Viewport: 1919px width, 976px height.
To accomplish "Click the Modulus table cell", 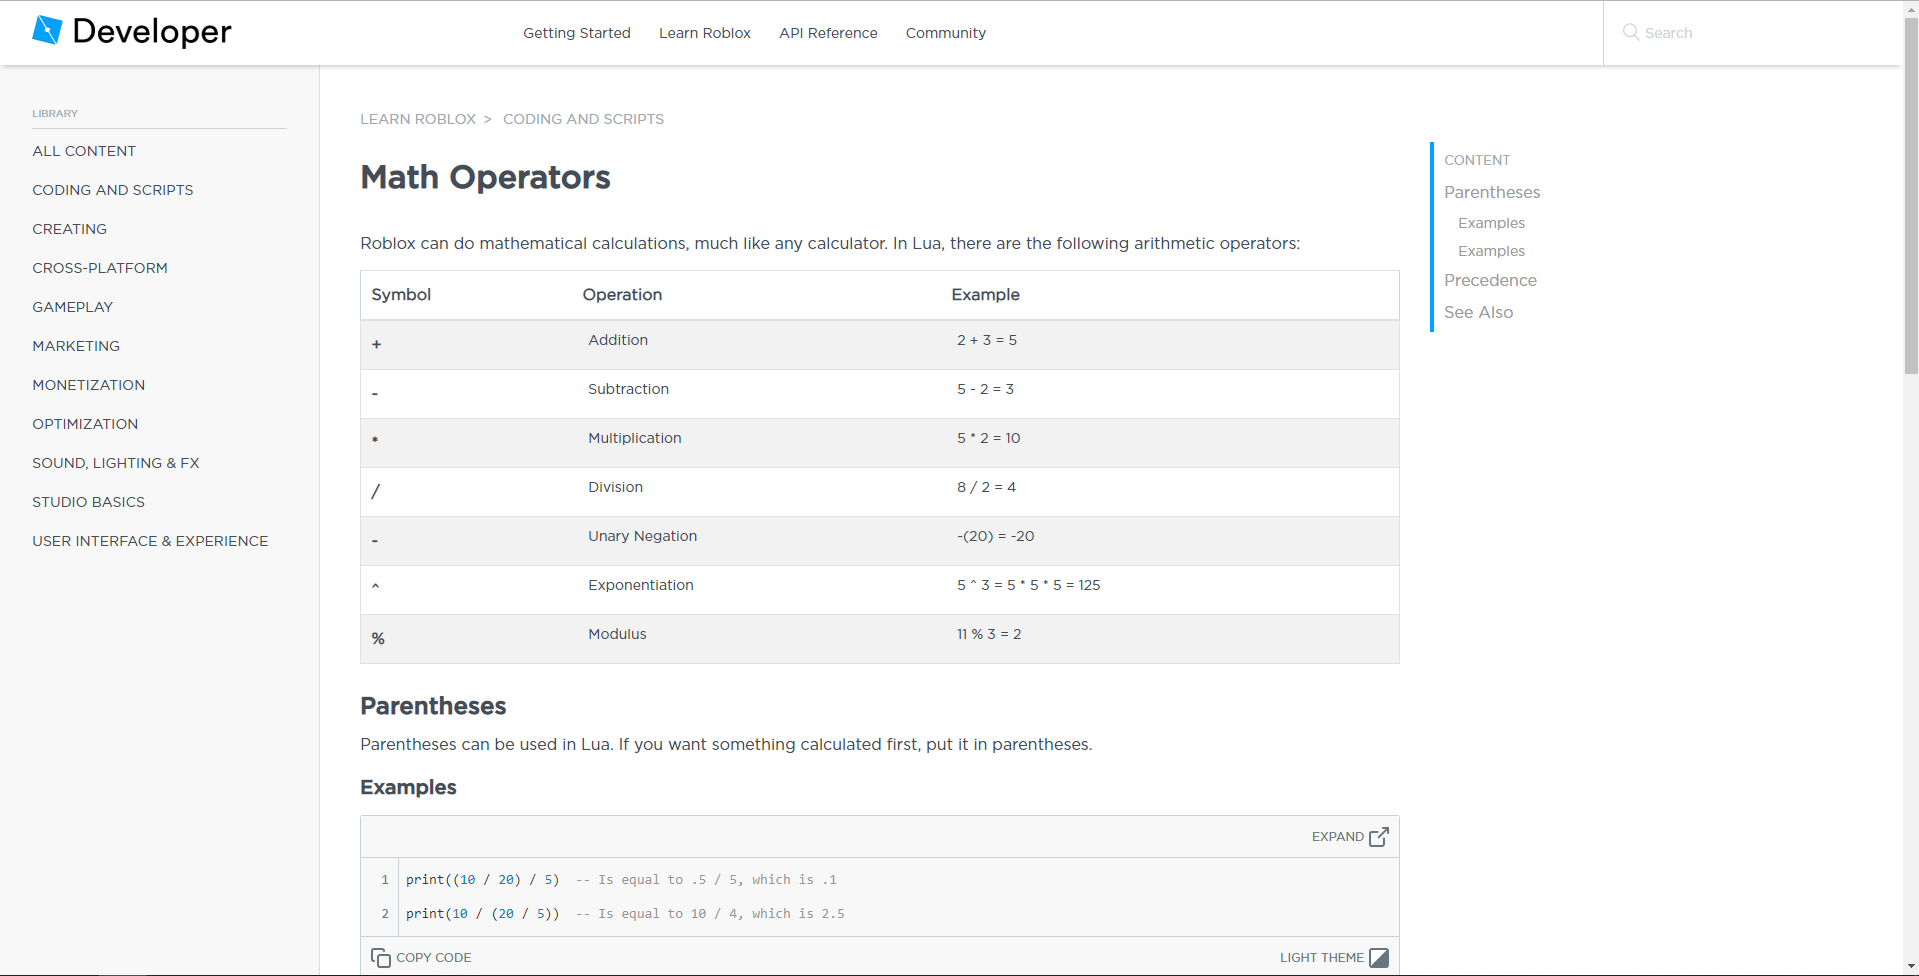I will pos(617,634).
